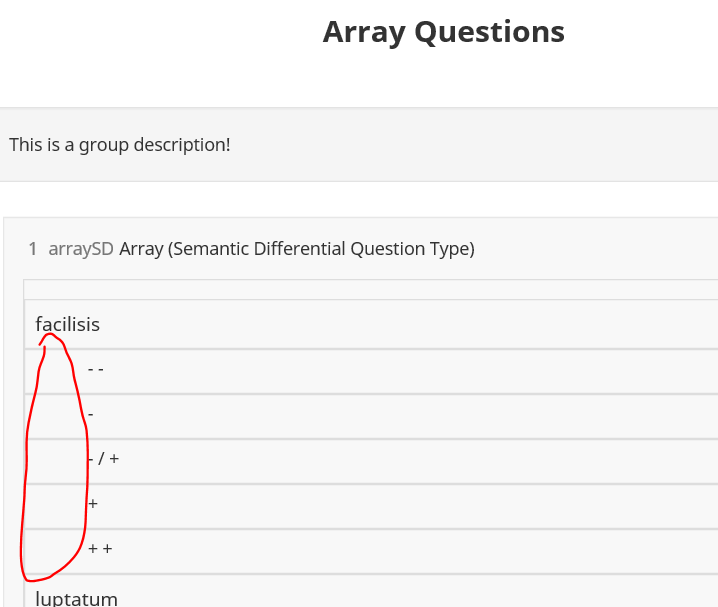This screenshot has width=718, height=607.
Task: Choose the '+ +' answer option
Action: pyautogui.click(x=100, y=549)
